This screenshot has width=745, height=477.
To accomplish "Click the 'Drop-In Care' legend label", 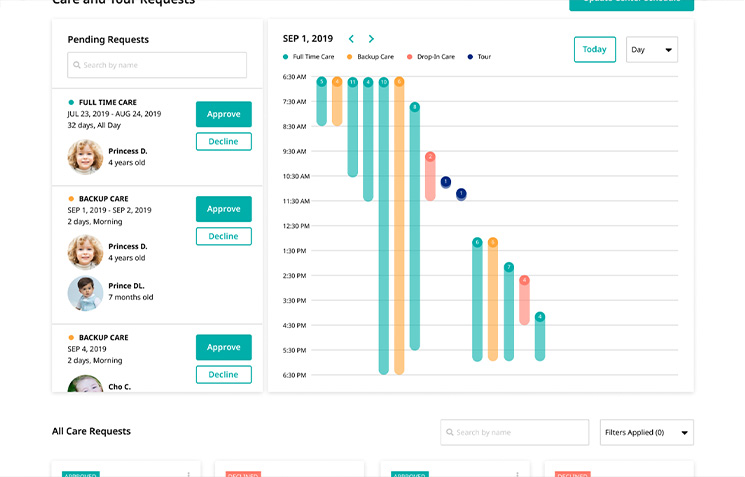I will point(436,57).
